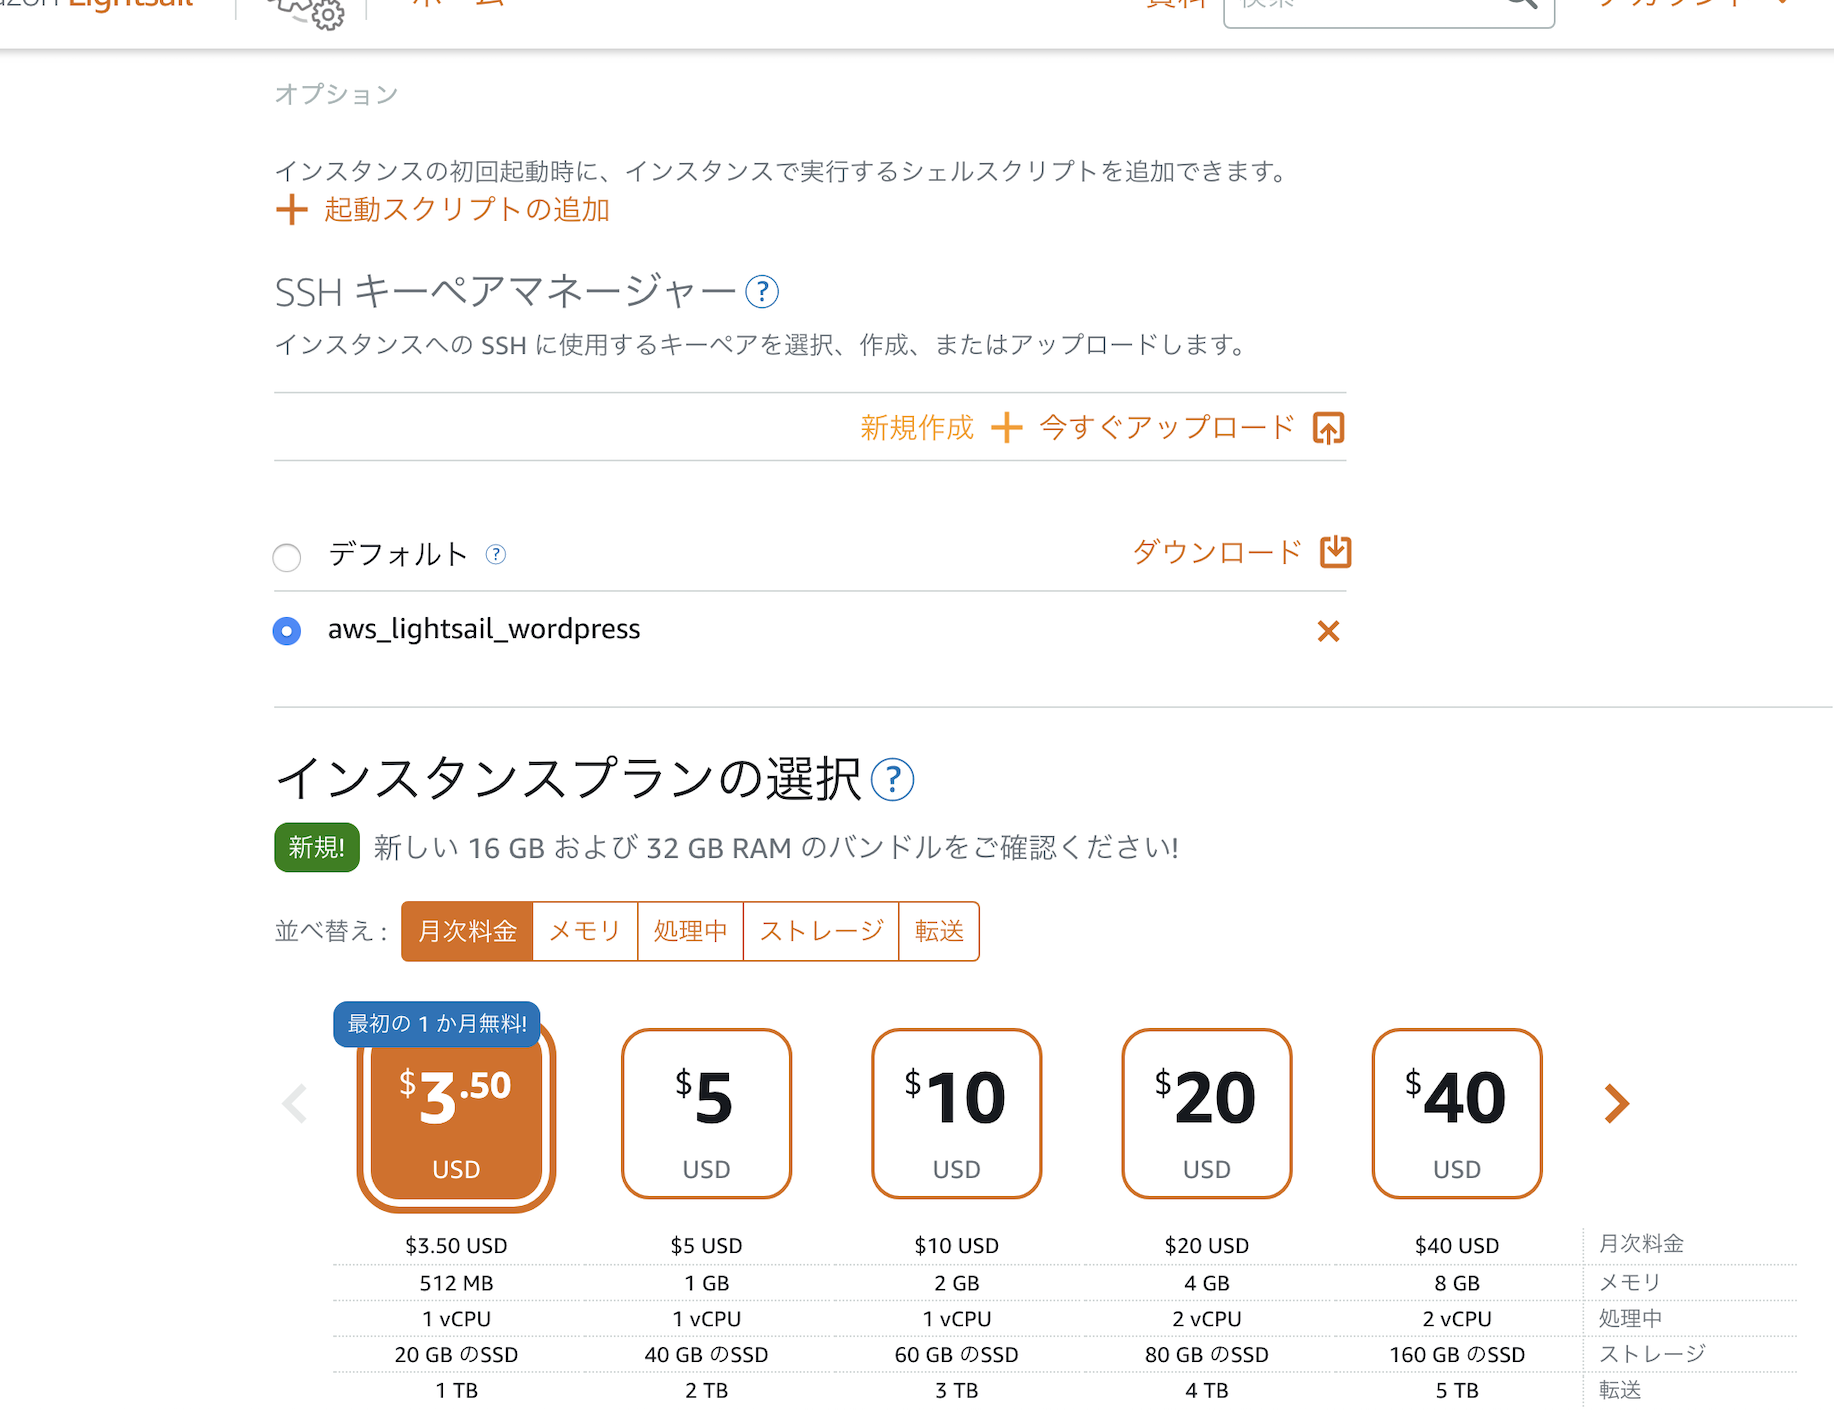Sort plans by メモリ tab
This screenshot has height=1410, width=1834.
coord(585,931)
